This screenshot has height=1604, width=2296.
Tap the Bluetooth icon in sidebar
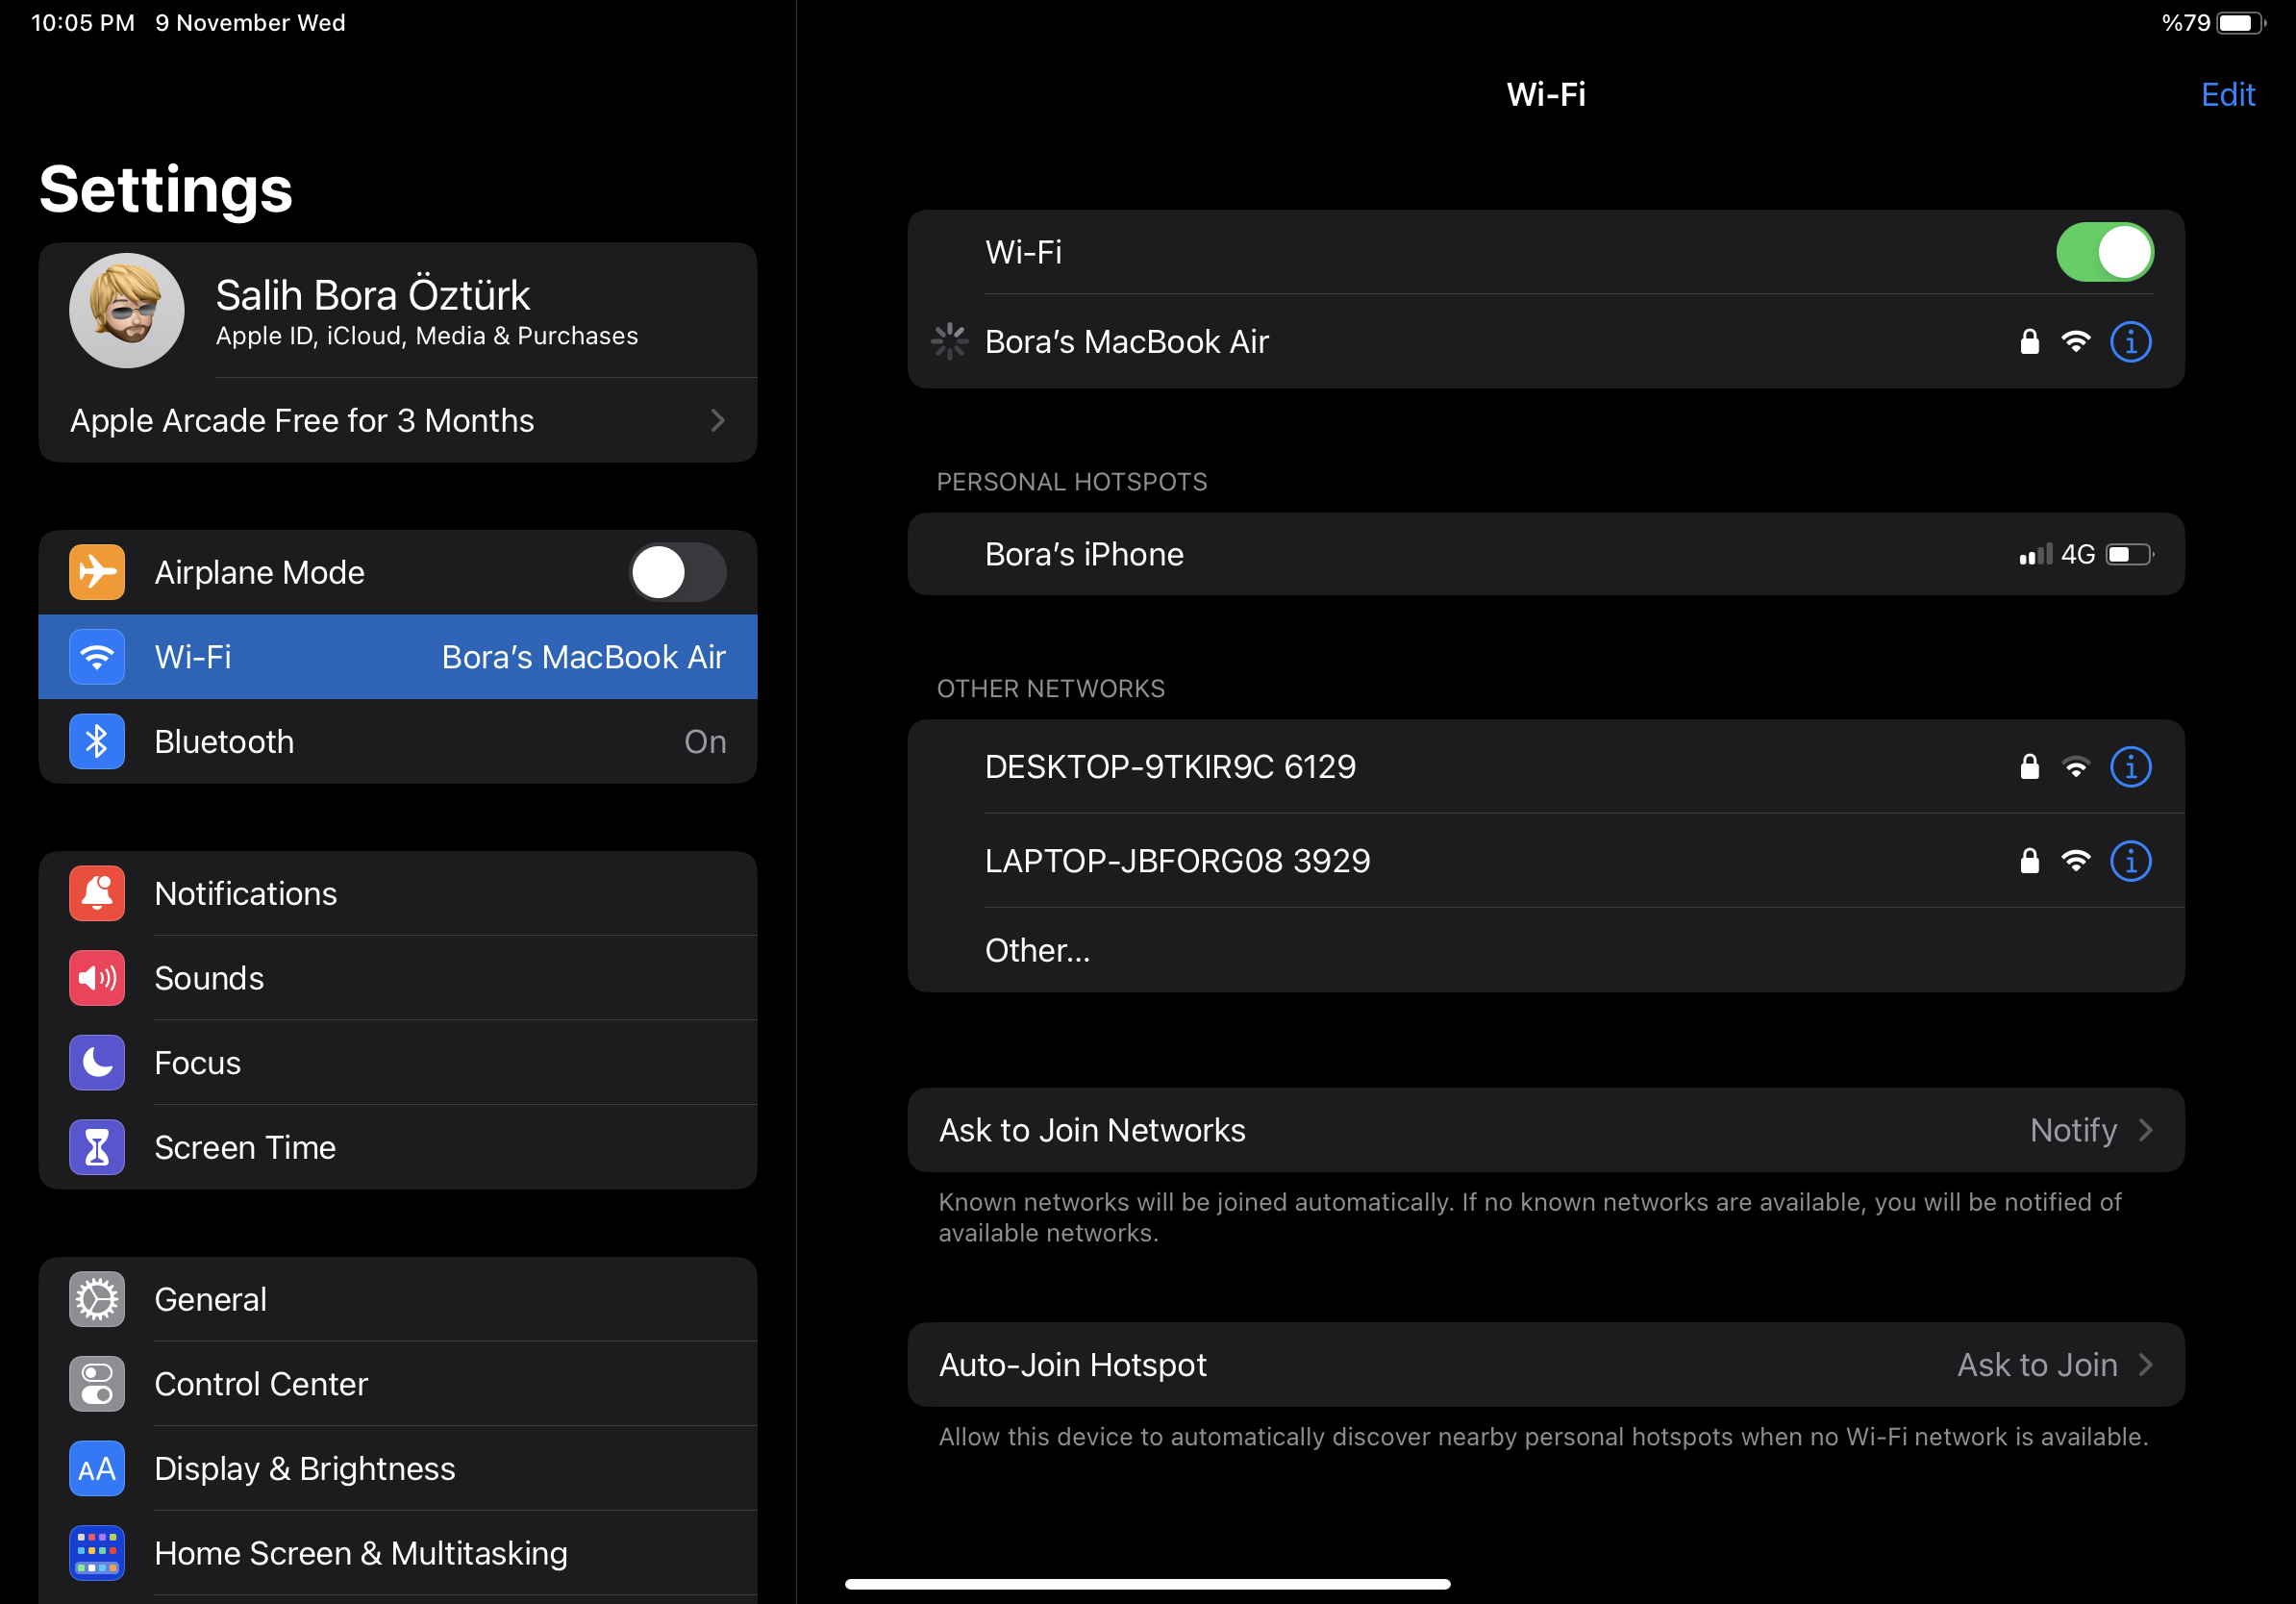click(x=97, y=741)
